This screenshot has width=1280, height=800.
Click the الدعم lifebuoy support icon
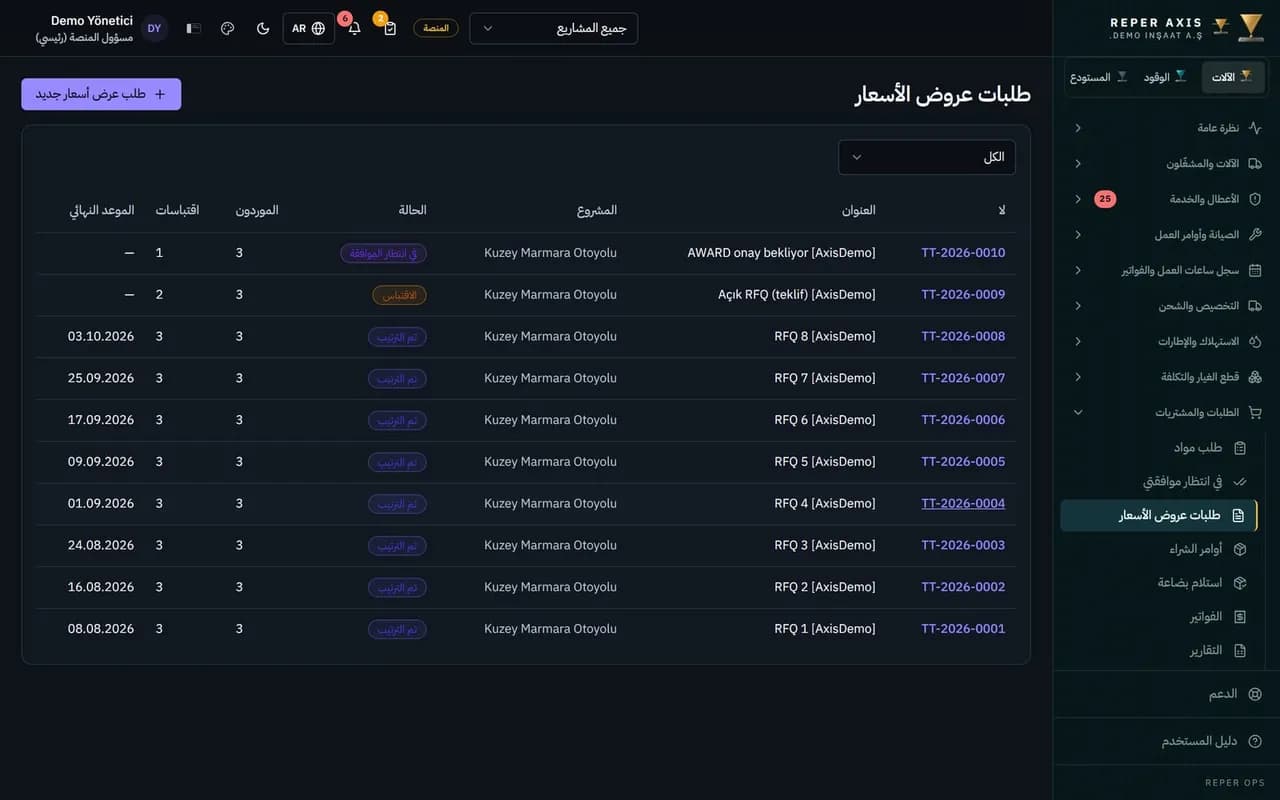click(1255, 694)
